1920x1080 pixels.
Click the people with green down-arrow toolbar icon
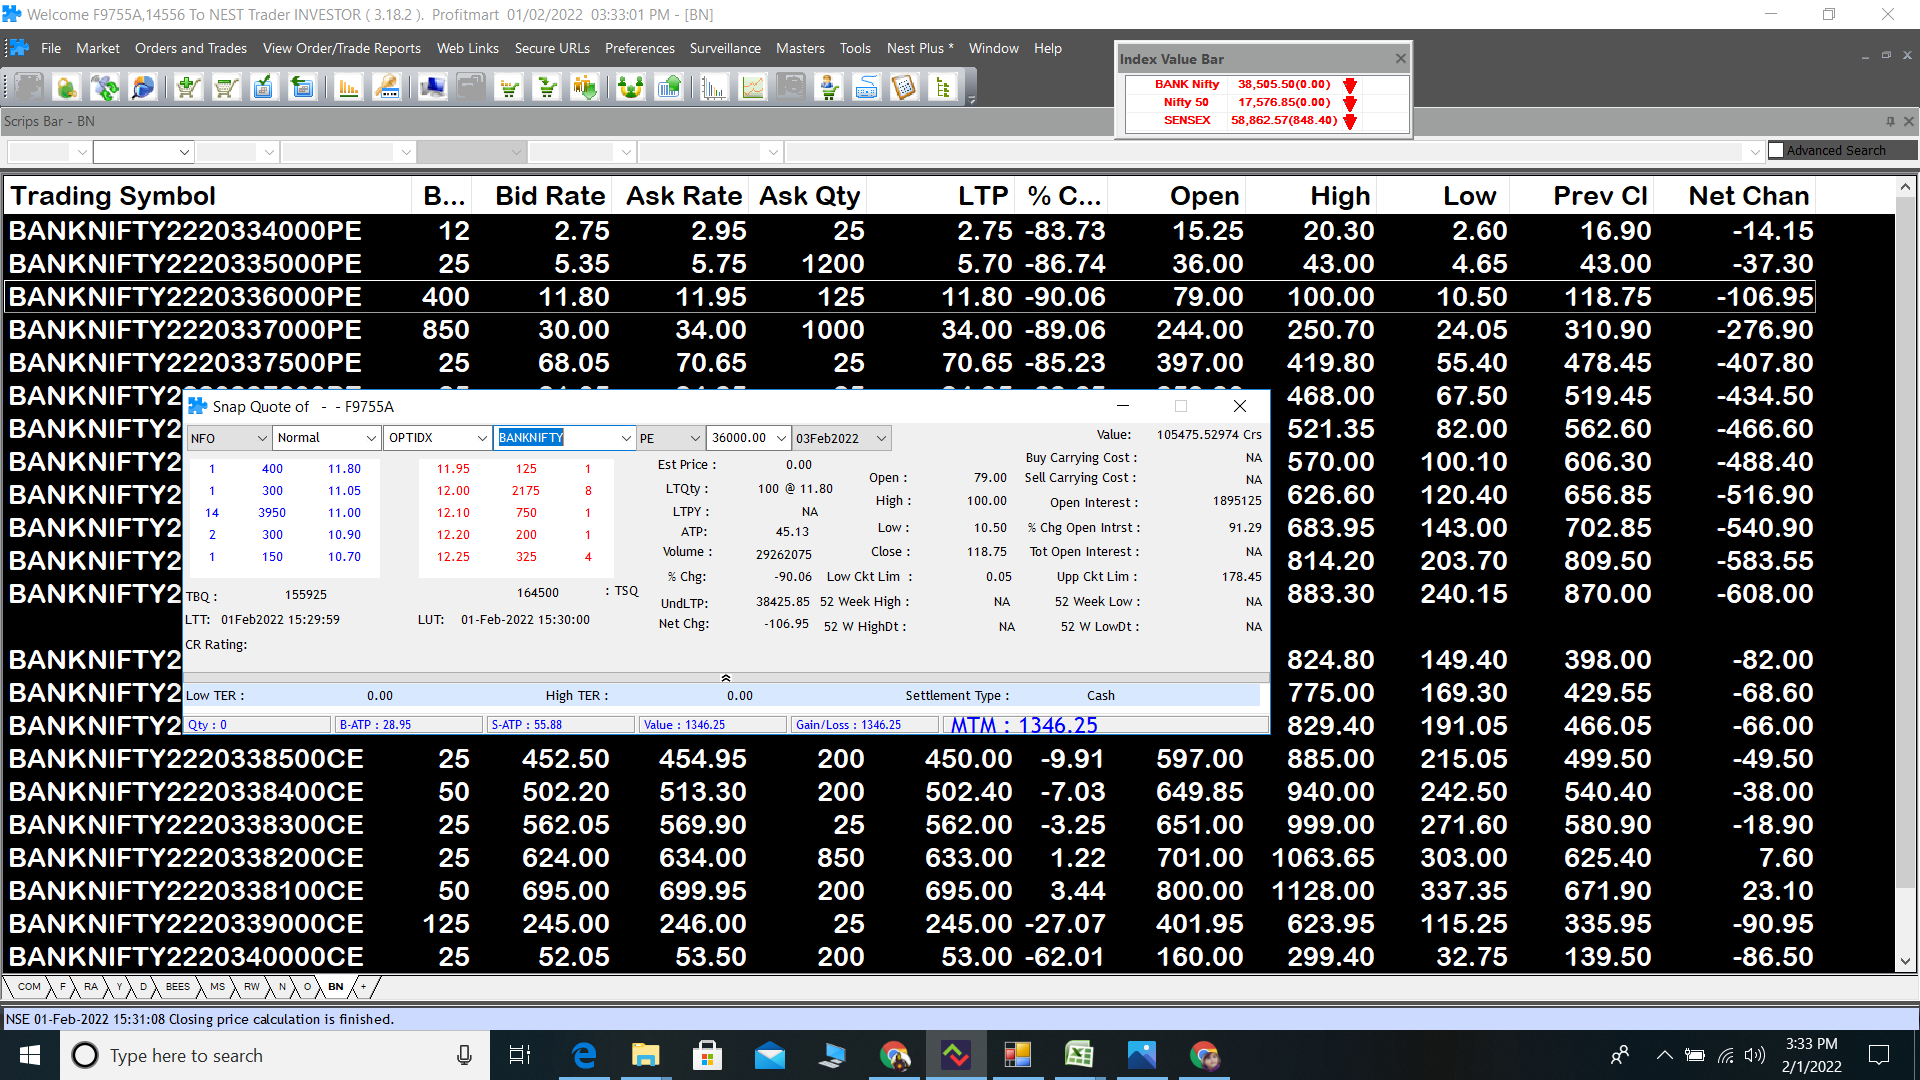[586, 88]
